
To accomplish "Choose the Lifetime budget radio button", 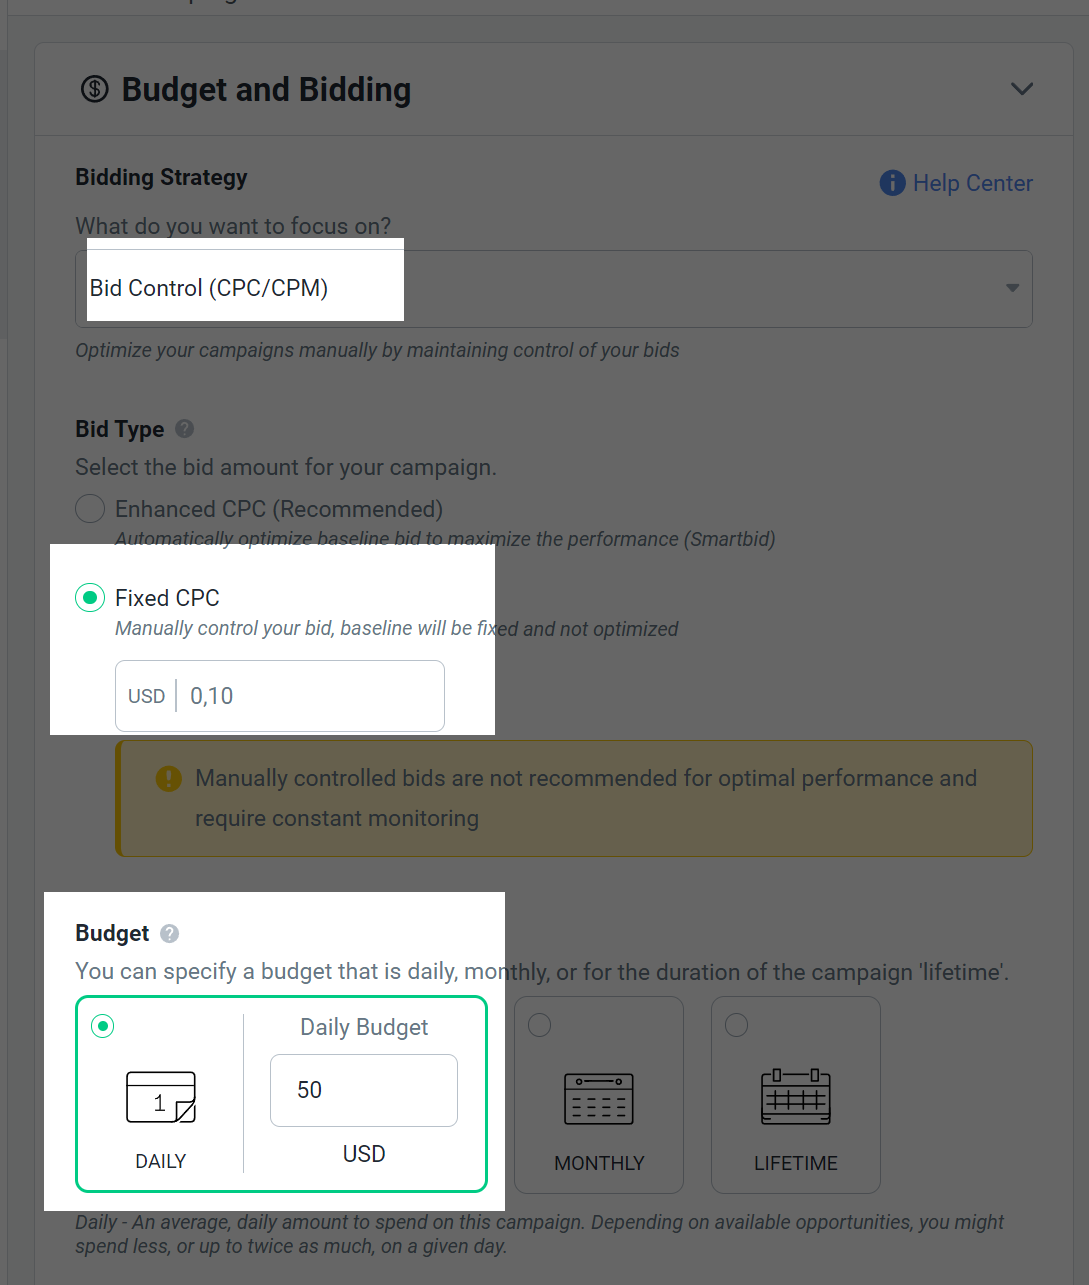I will point(736,1025).
